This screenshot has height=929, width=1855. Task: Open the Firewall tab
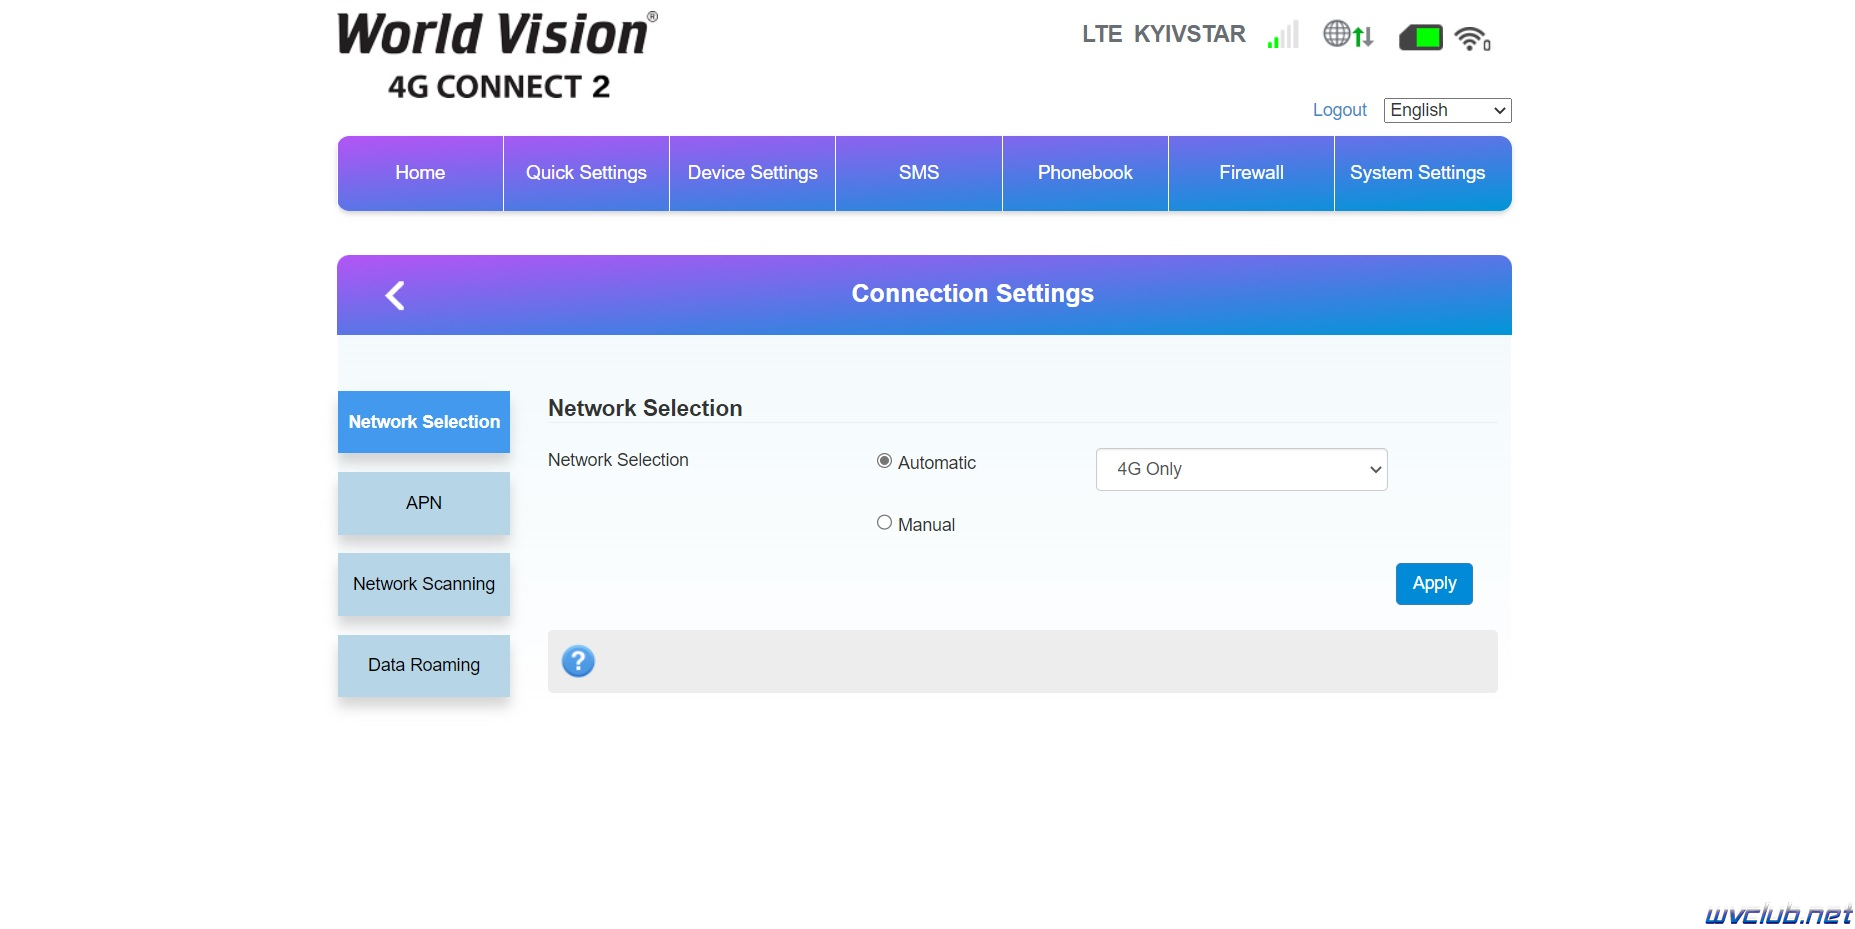click(1251, 173)
